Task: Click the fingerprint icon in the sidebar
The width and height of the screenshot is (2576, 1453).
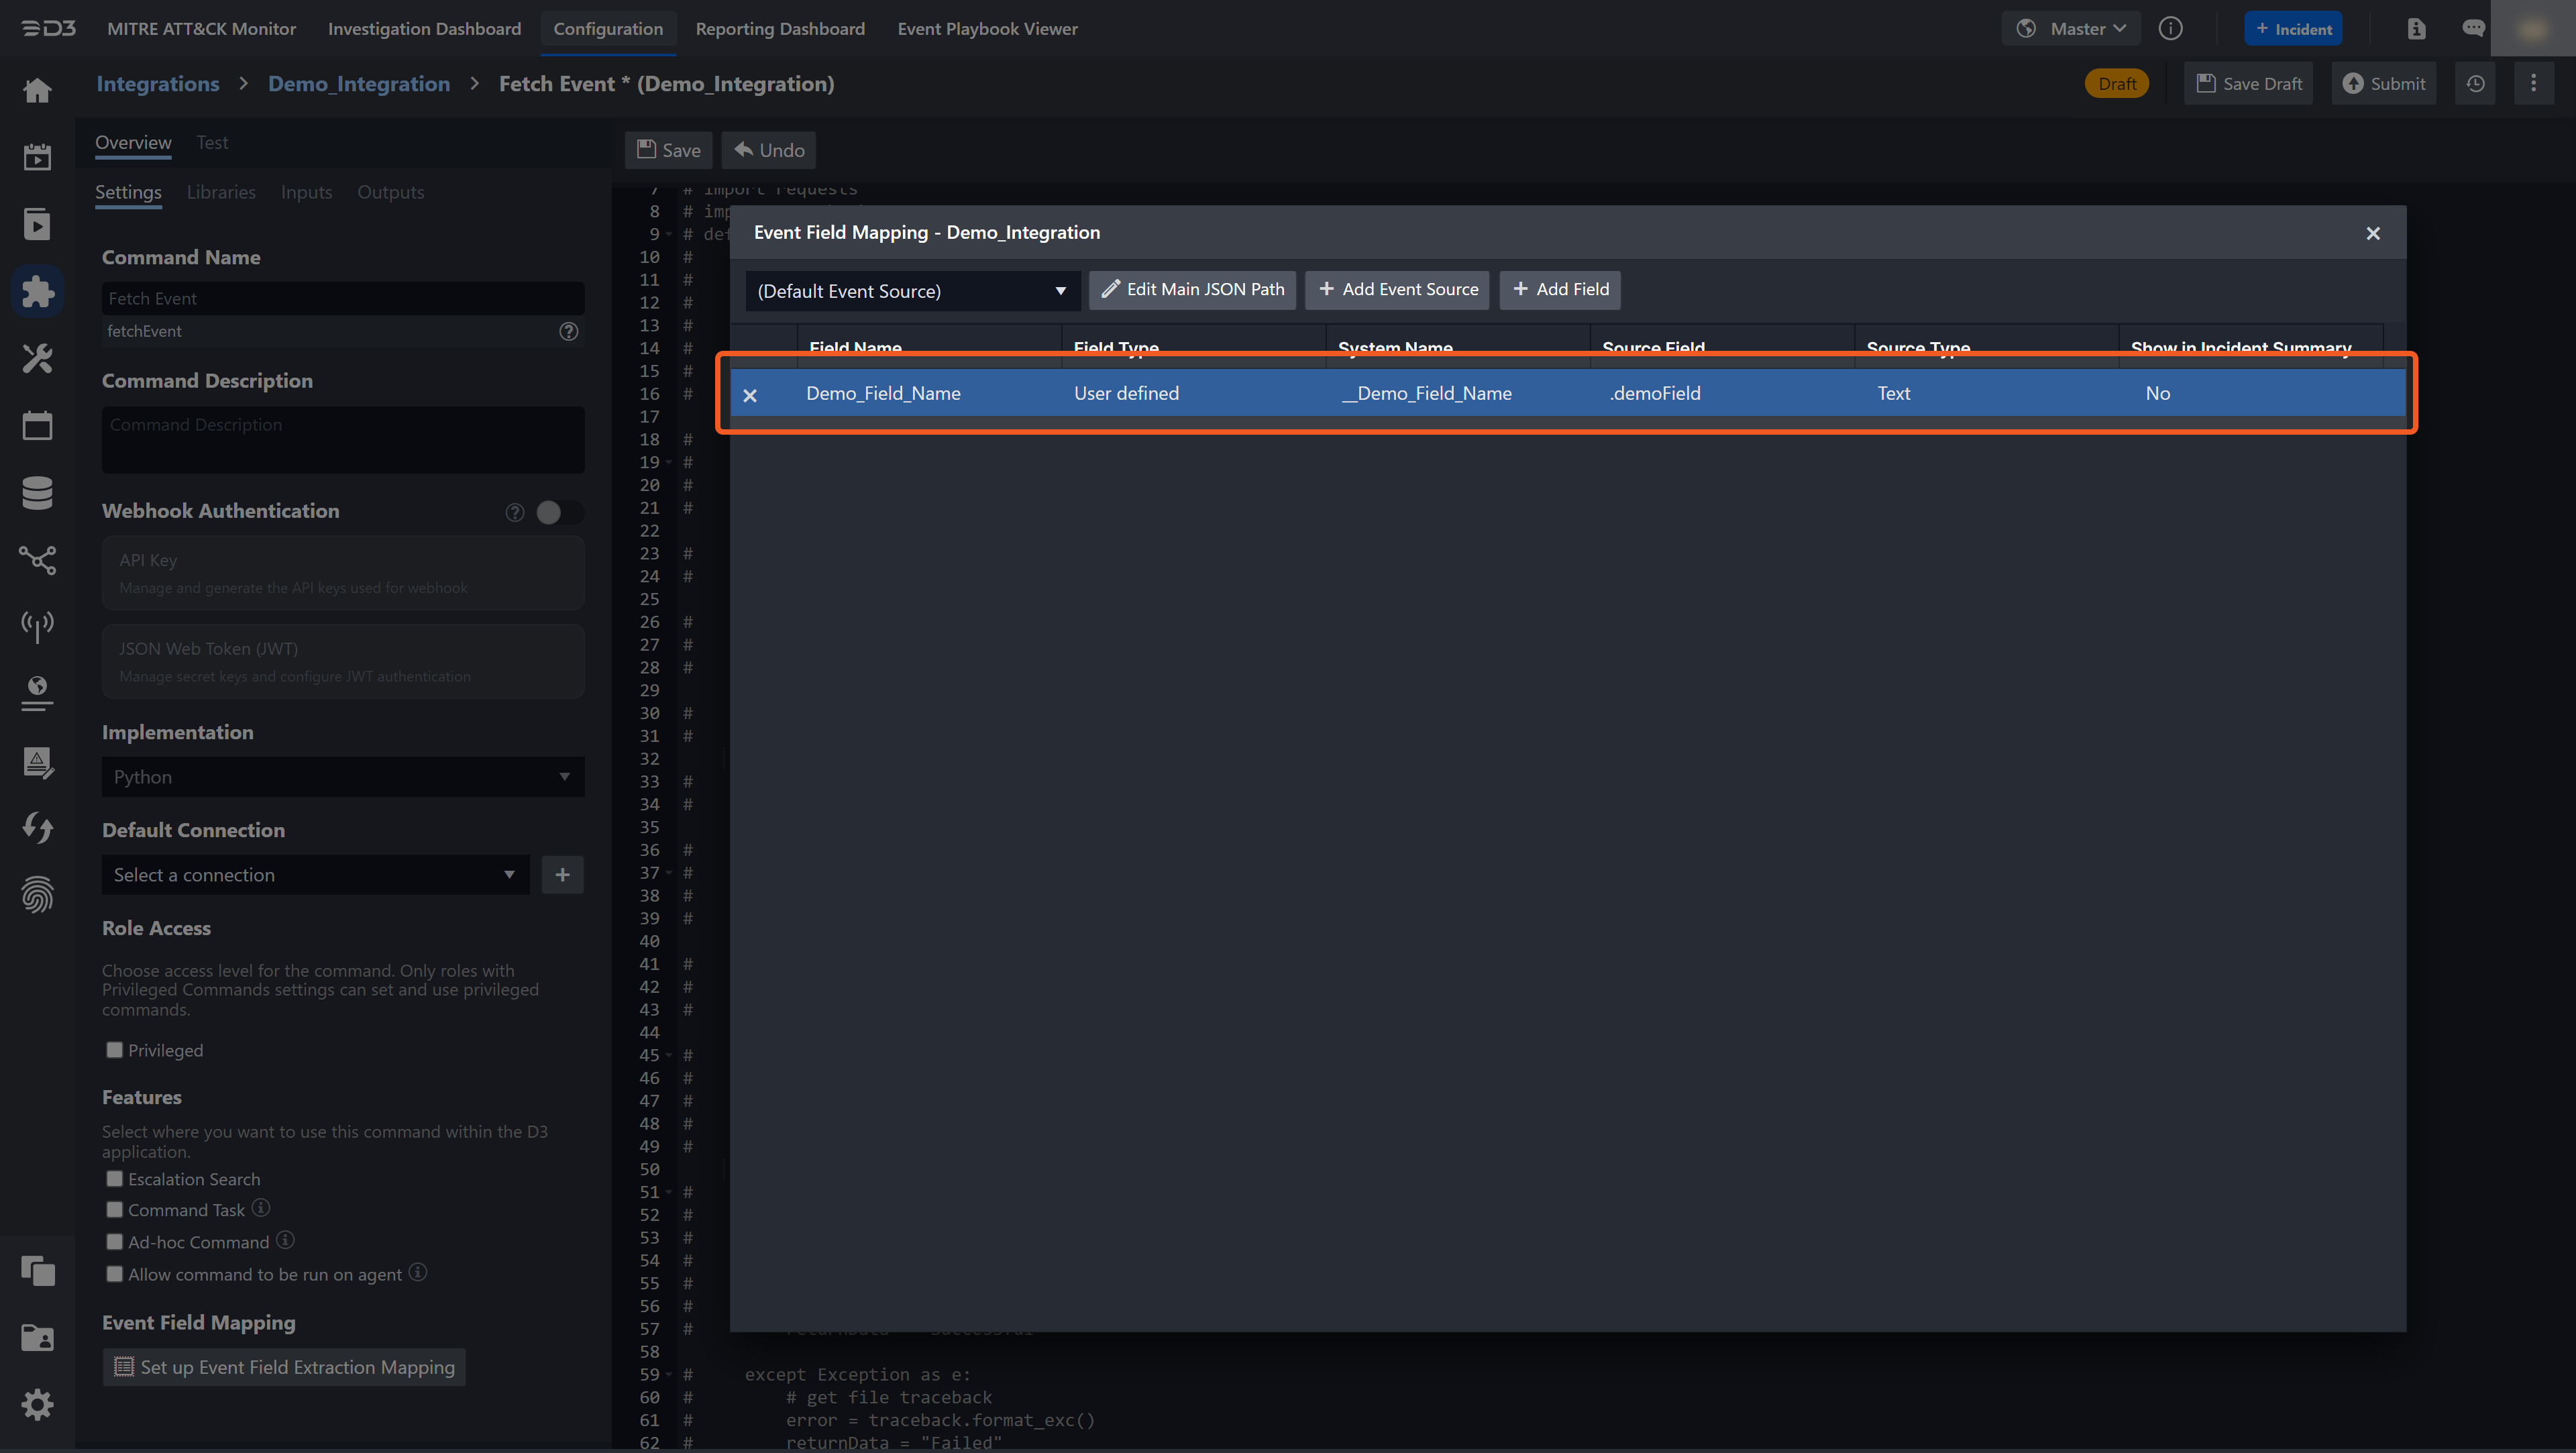Action: 37,894
